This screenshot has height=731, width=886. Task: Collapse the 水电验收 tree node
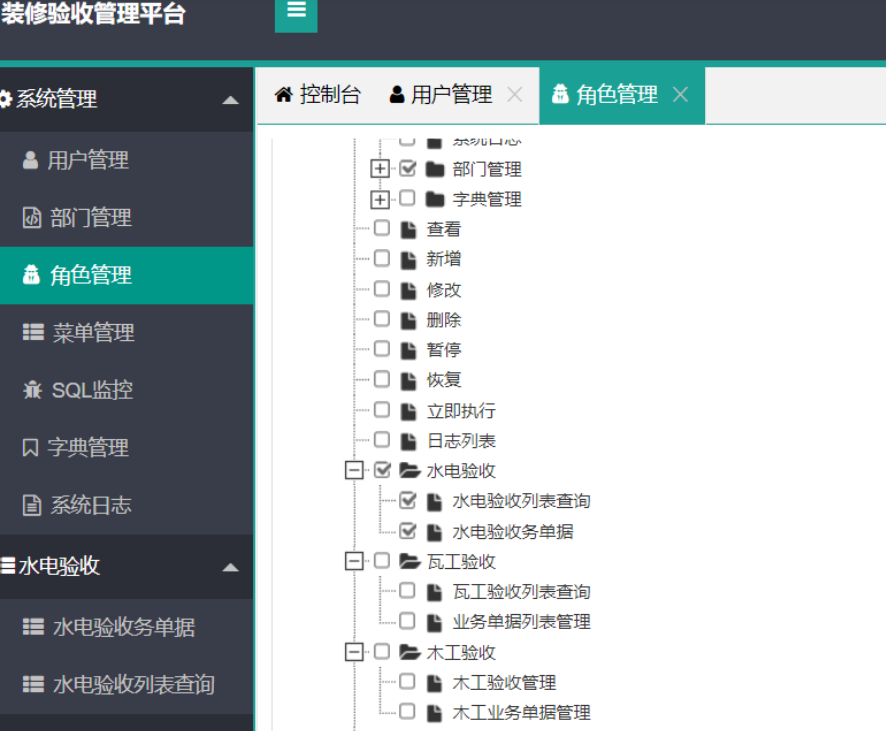pos(354,470)
